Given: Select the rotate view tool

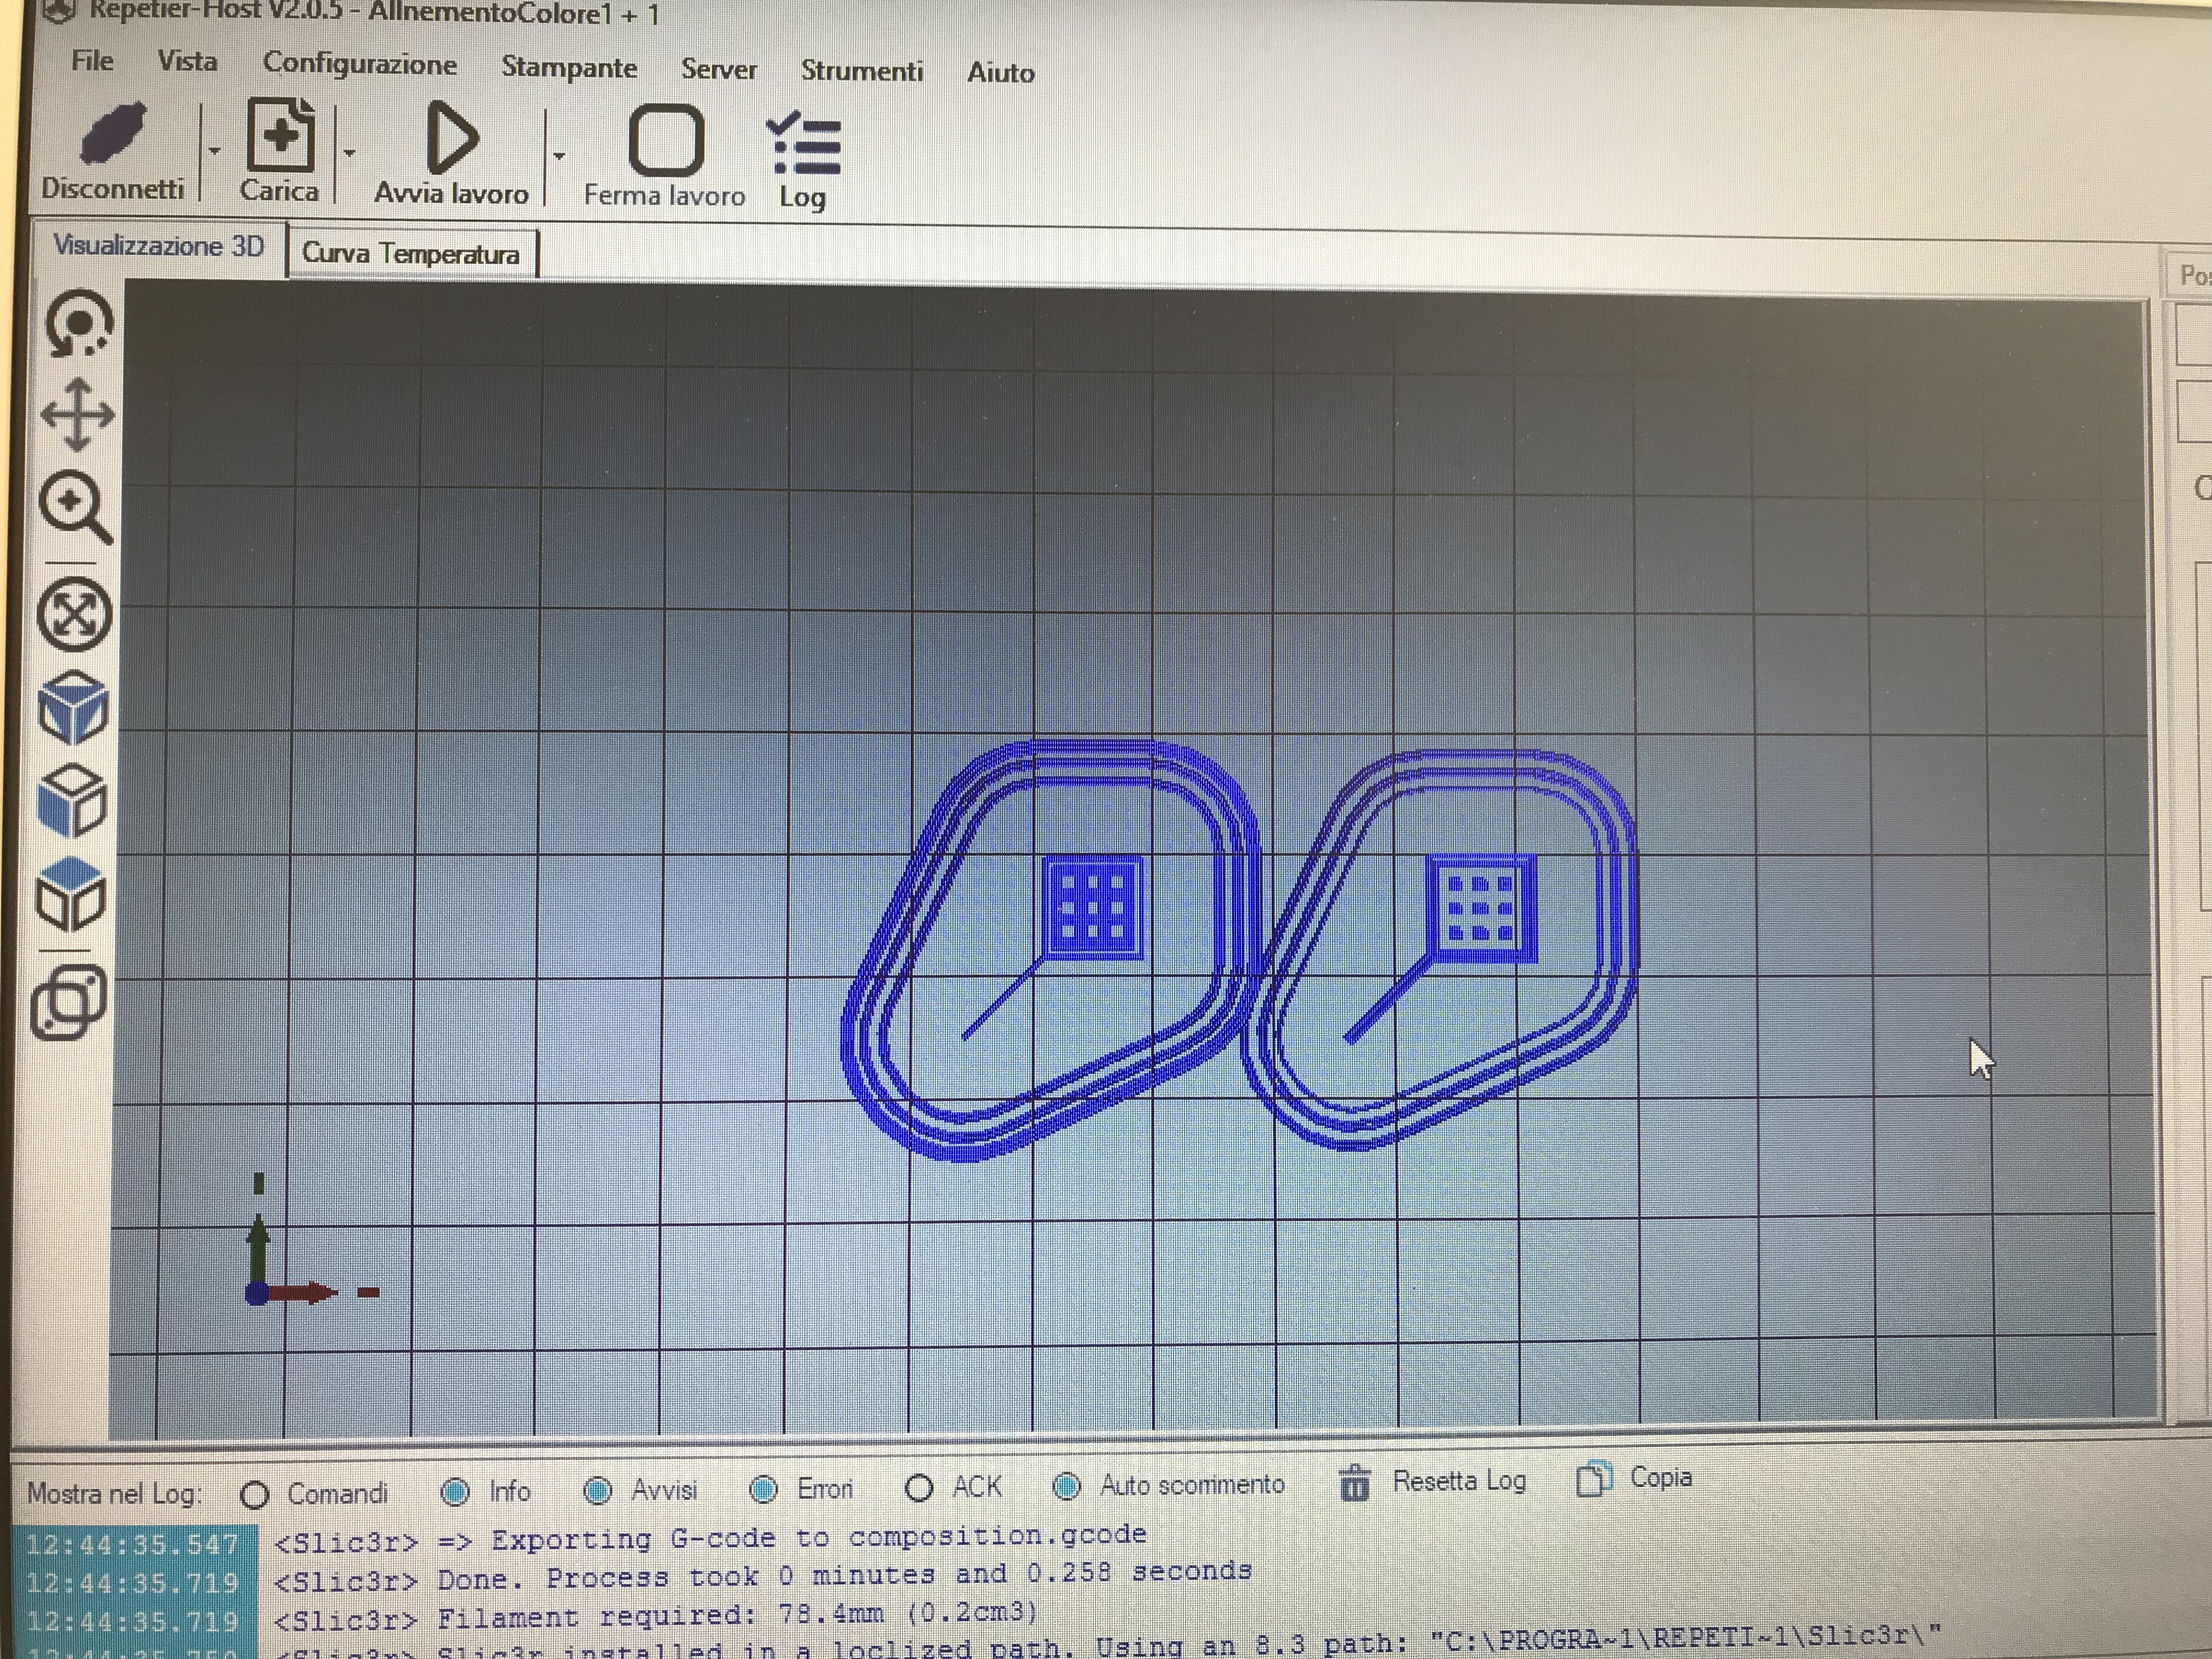Looking at the screenshot, I should click(x=79, y=323).
